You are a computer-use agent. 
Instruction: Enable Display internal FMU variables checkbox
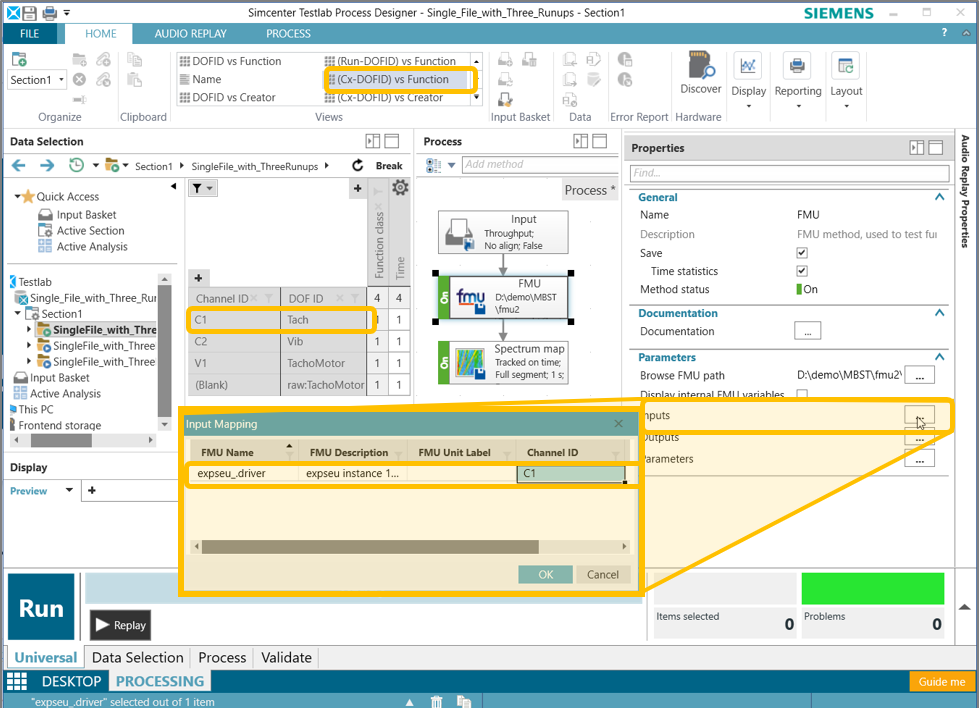coord(801,395)
